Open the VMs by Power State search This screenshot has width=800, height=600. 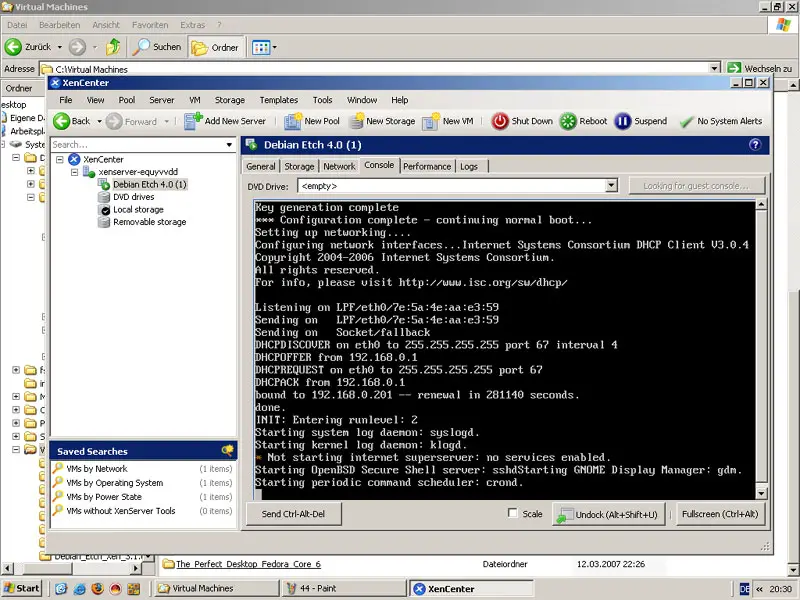[x=104, y=496]
